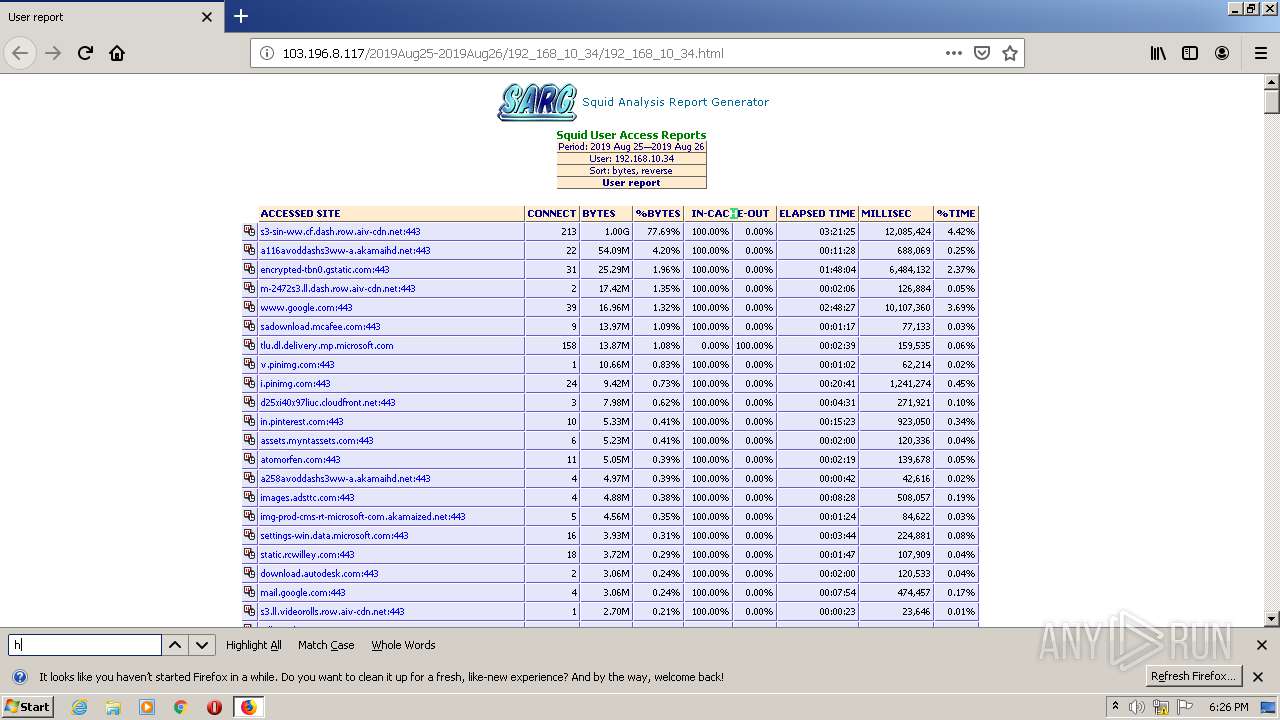
Task: Open the Library view icon
Action: pyautogui.click(x=1158, y=53)
